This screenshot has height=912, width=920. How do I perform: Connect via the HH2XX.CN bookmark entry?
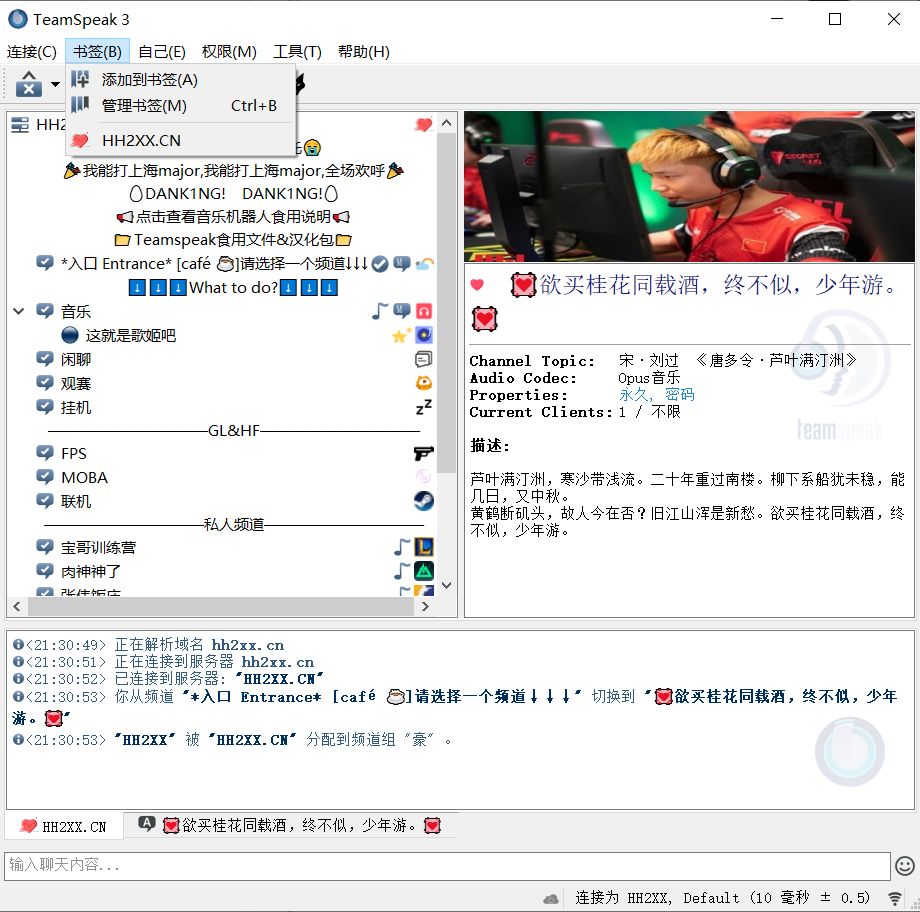[141, 140]
